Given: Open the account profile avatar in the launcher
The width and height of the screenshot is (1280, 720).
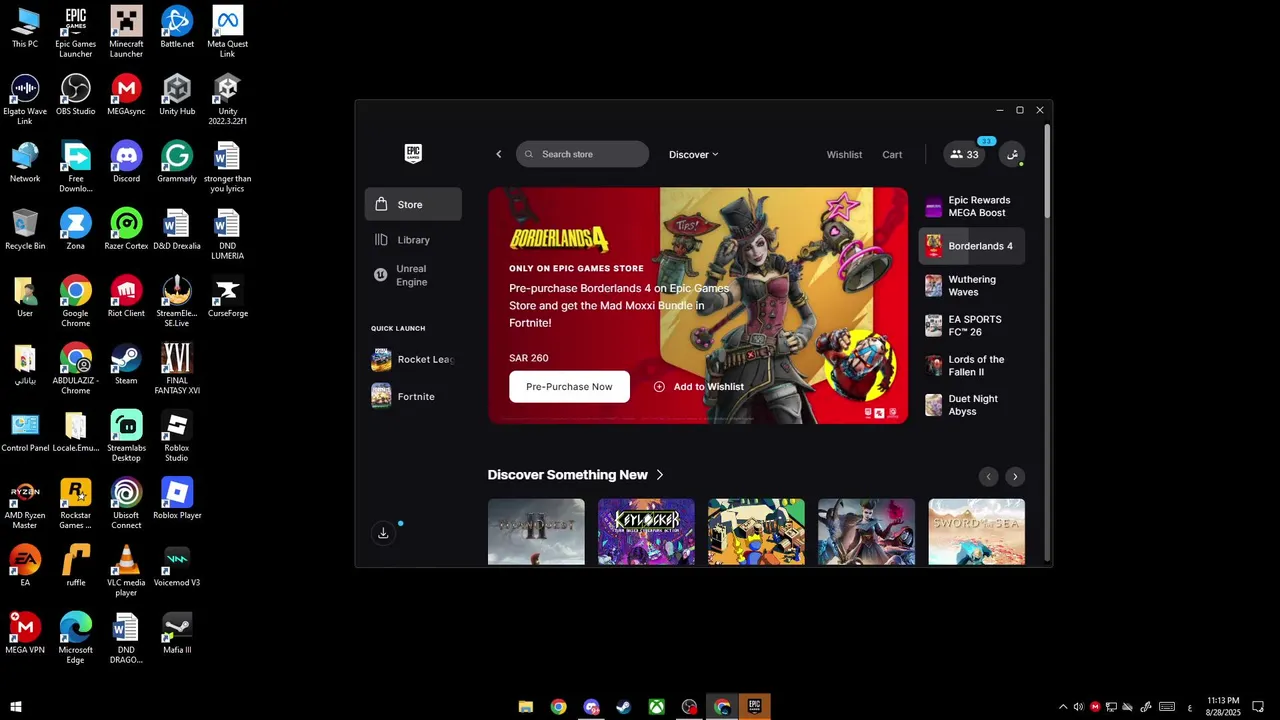Looking at the screenshot, I should coord(1012,154).
